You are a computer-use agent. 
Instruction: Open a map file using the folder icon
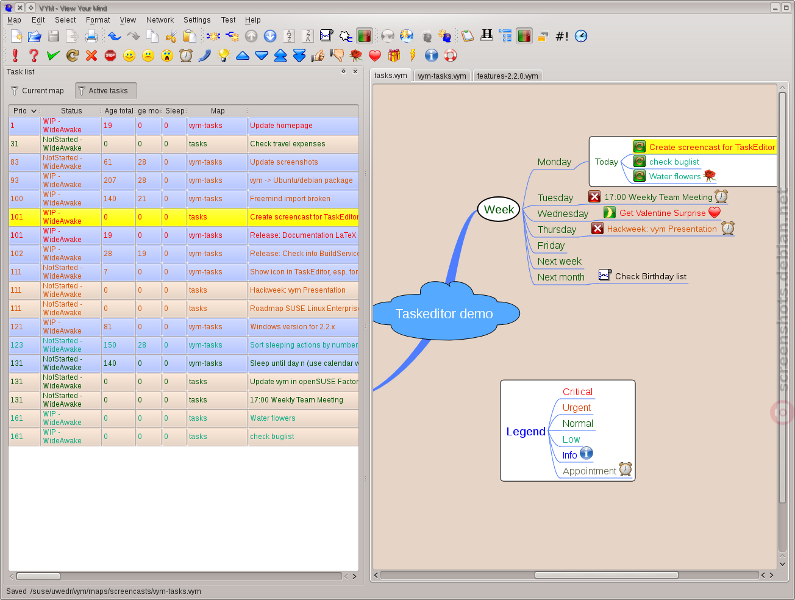click(x=34, y=36)
